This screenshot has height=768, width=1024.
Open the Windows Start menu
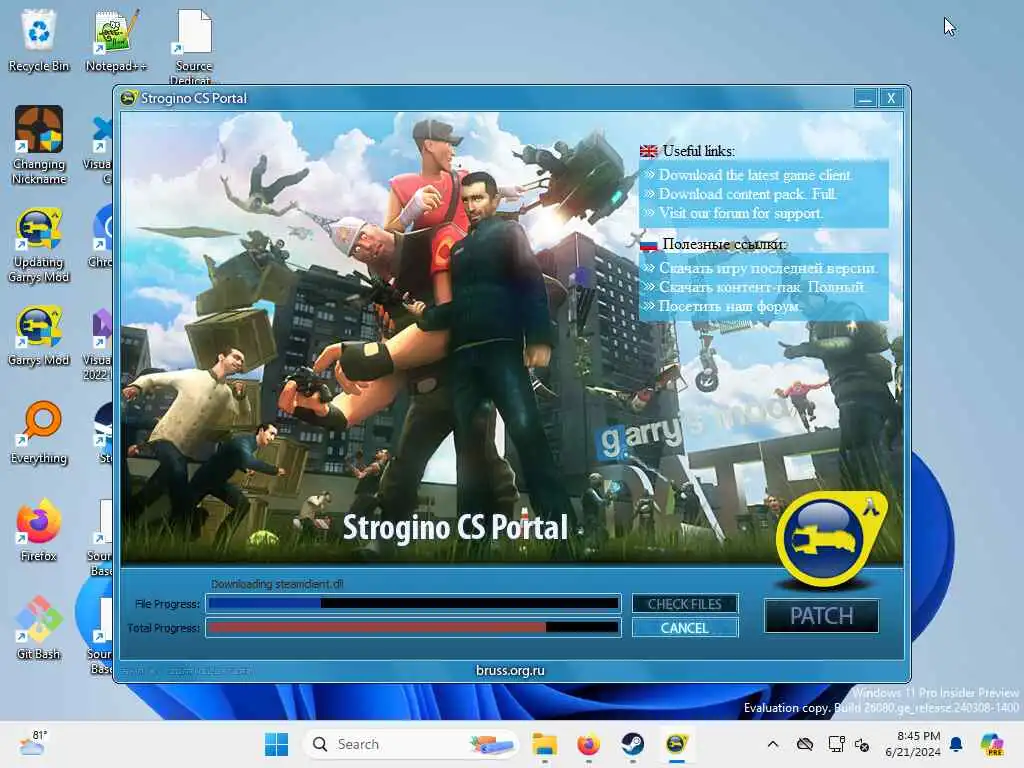click(276, 744)
